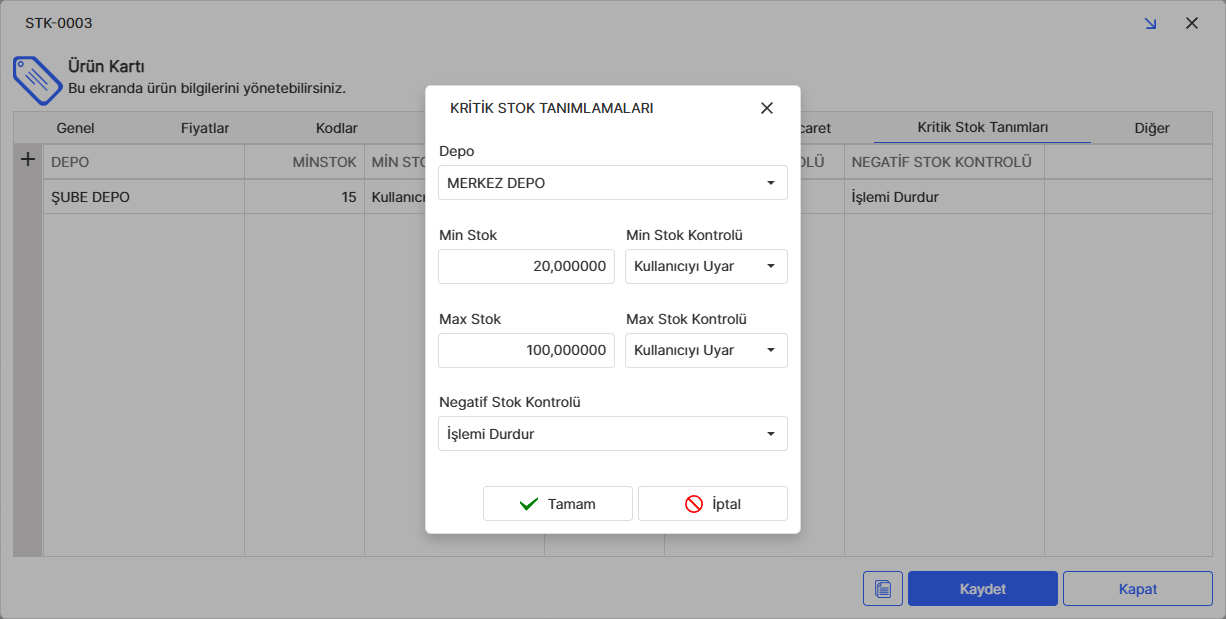Open the Negatif Stok Kontrolü dropdown
Image resolution: width=1226 pixels, height=619 pixels.
(612, 434)
